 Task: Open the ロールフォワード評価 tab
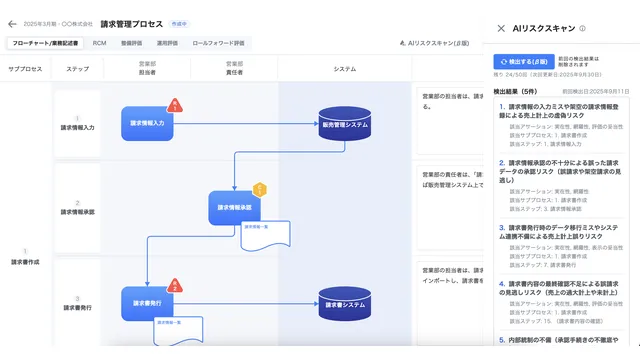(218, 43)
